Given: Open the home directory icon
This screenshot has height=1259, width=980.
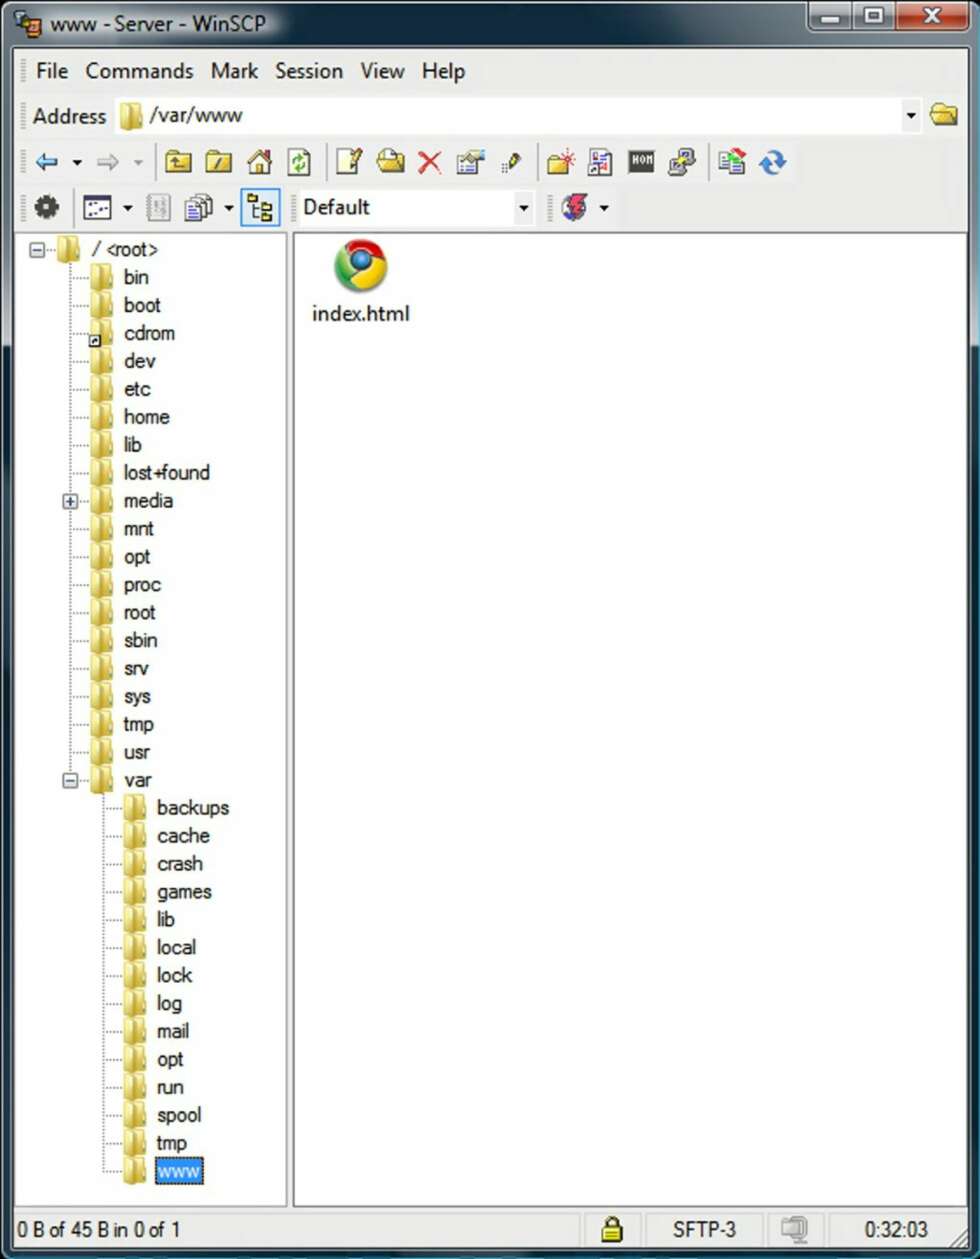Looking at the screenshot, I should pos(259,162).
